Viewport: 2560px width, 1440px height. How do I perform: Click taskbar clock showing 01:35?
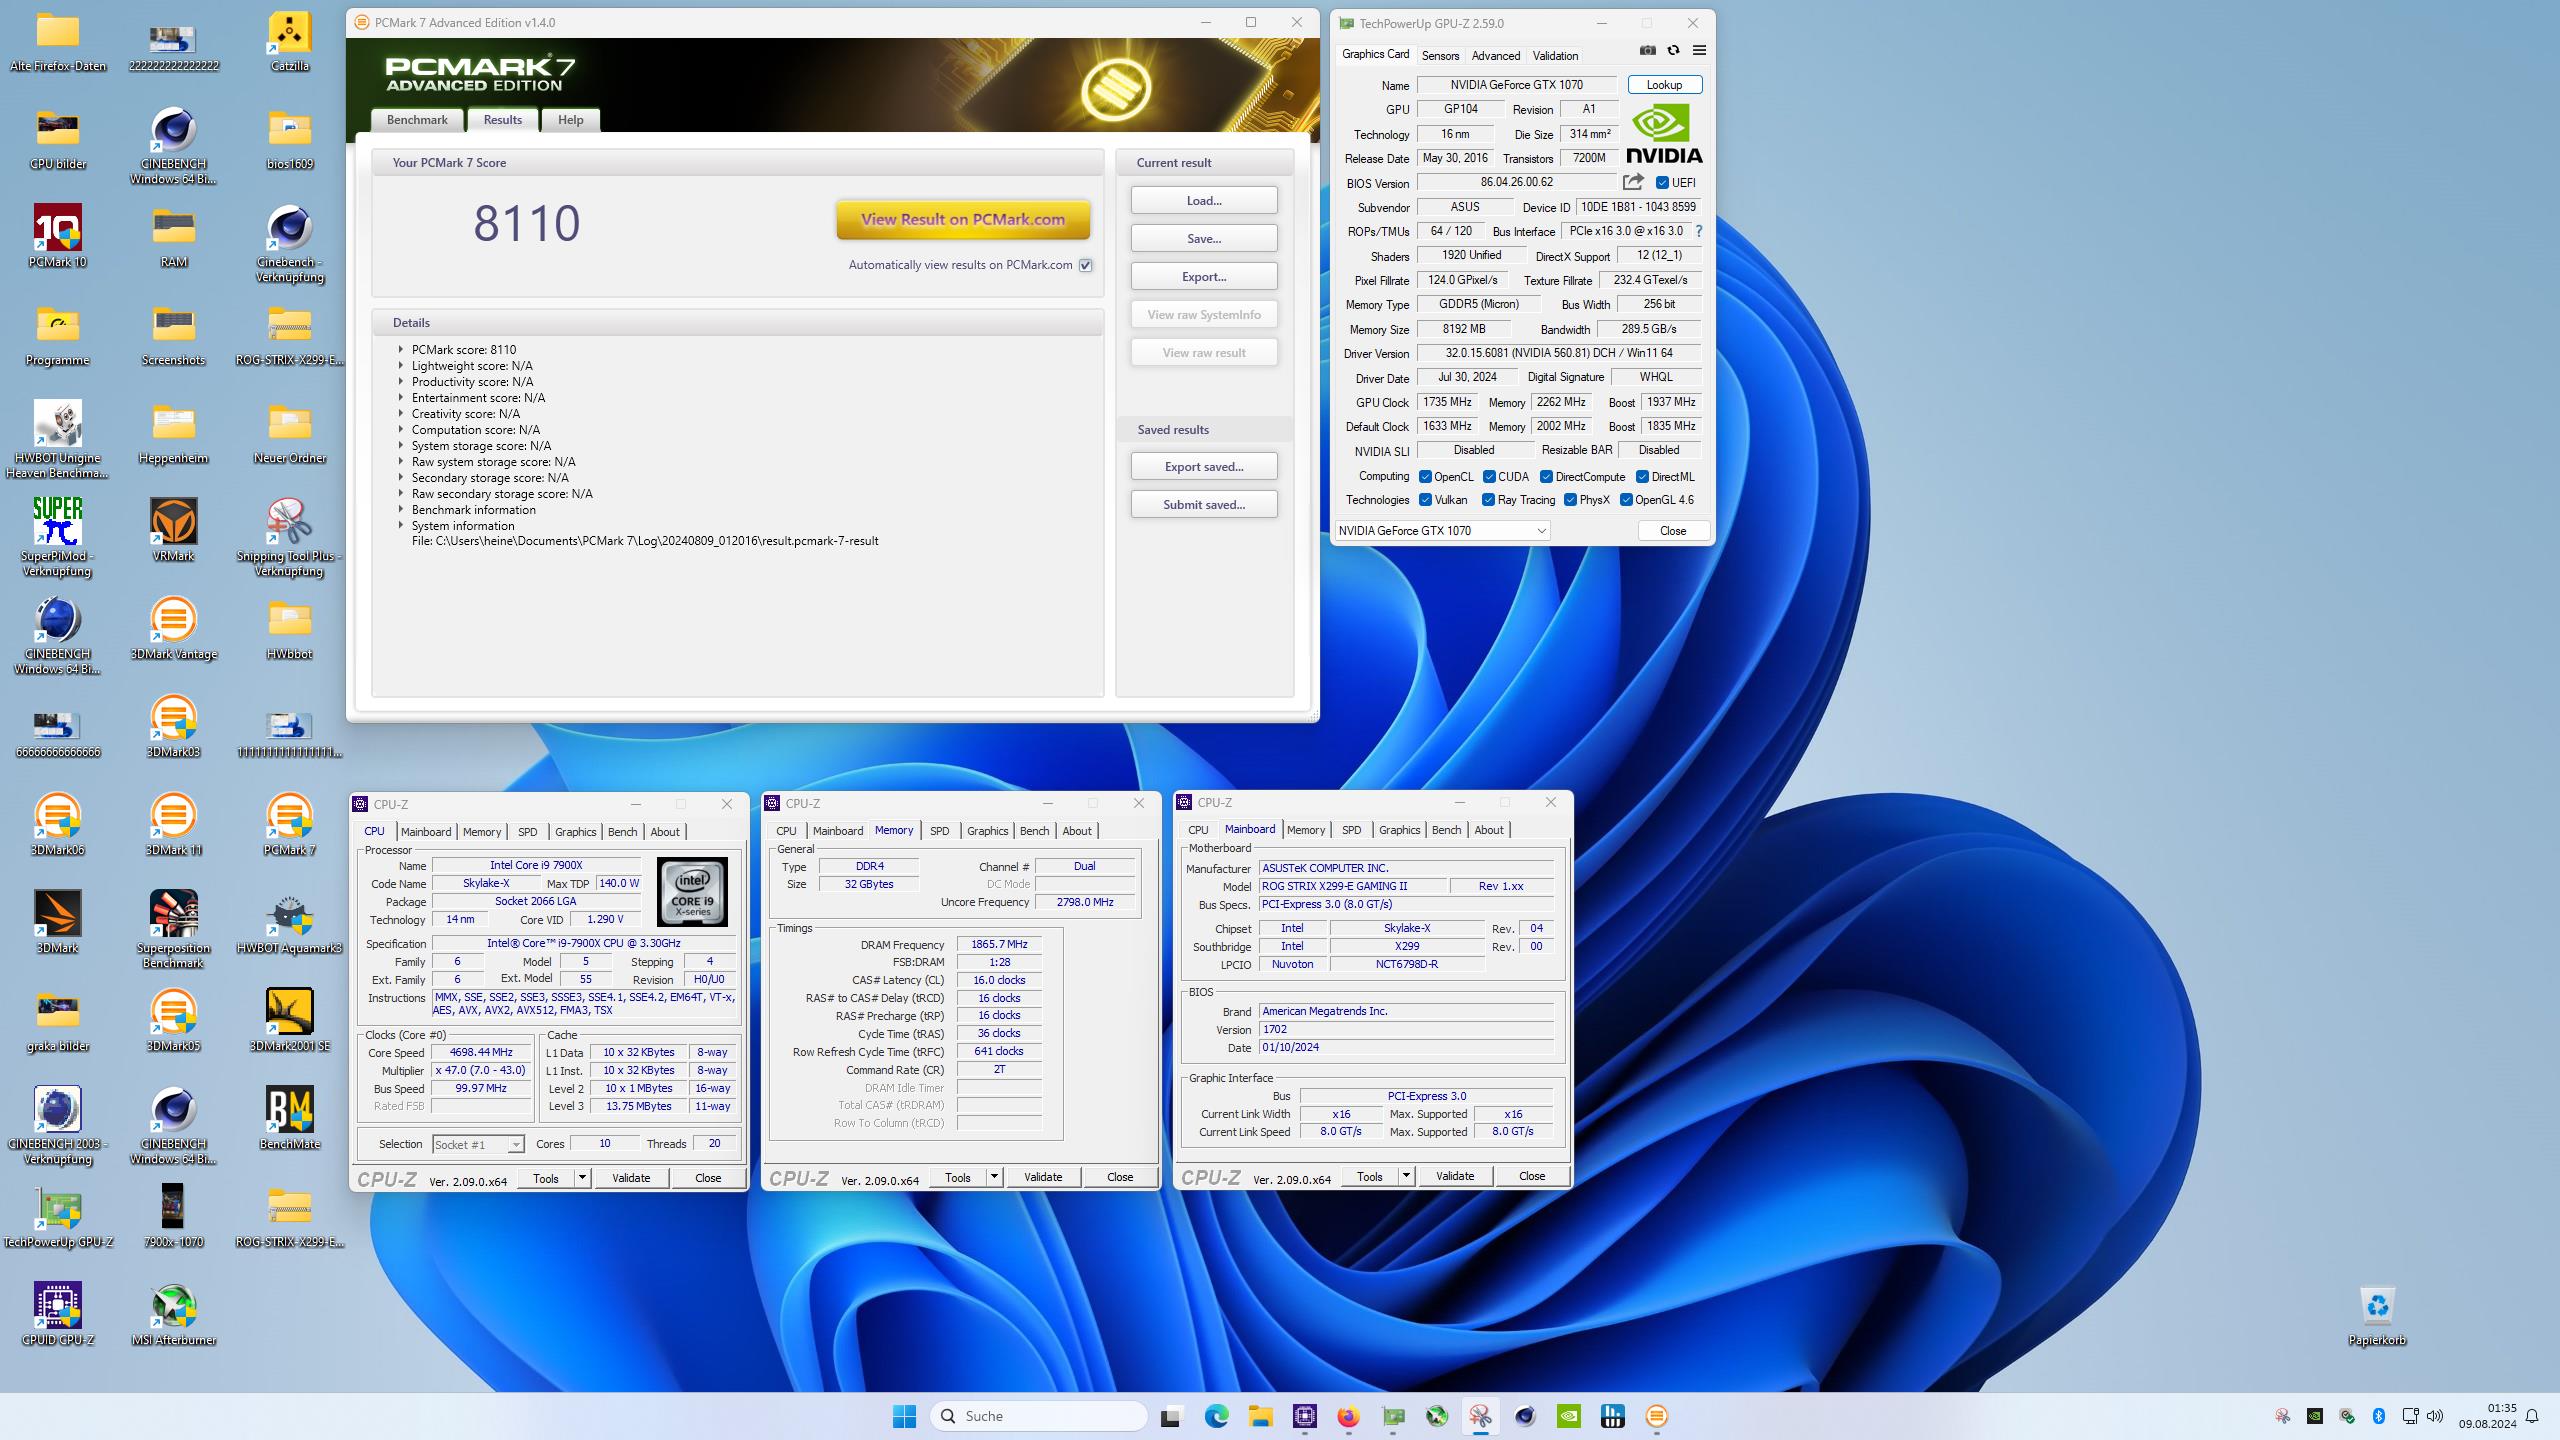click(2487, 1416)
